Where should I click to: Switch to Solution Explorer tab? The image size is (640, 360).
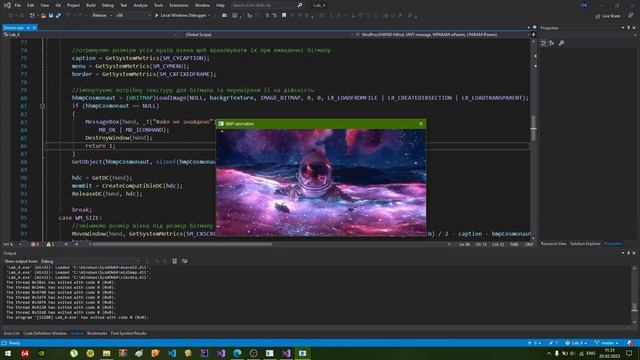coord(585,244)
